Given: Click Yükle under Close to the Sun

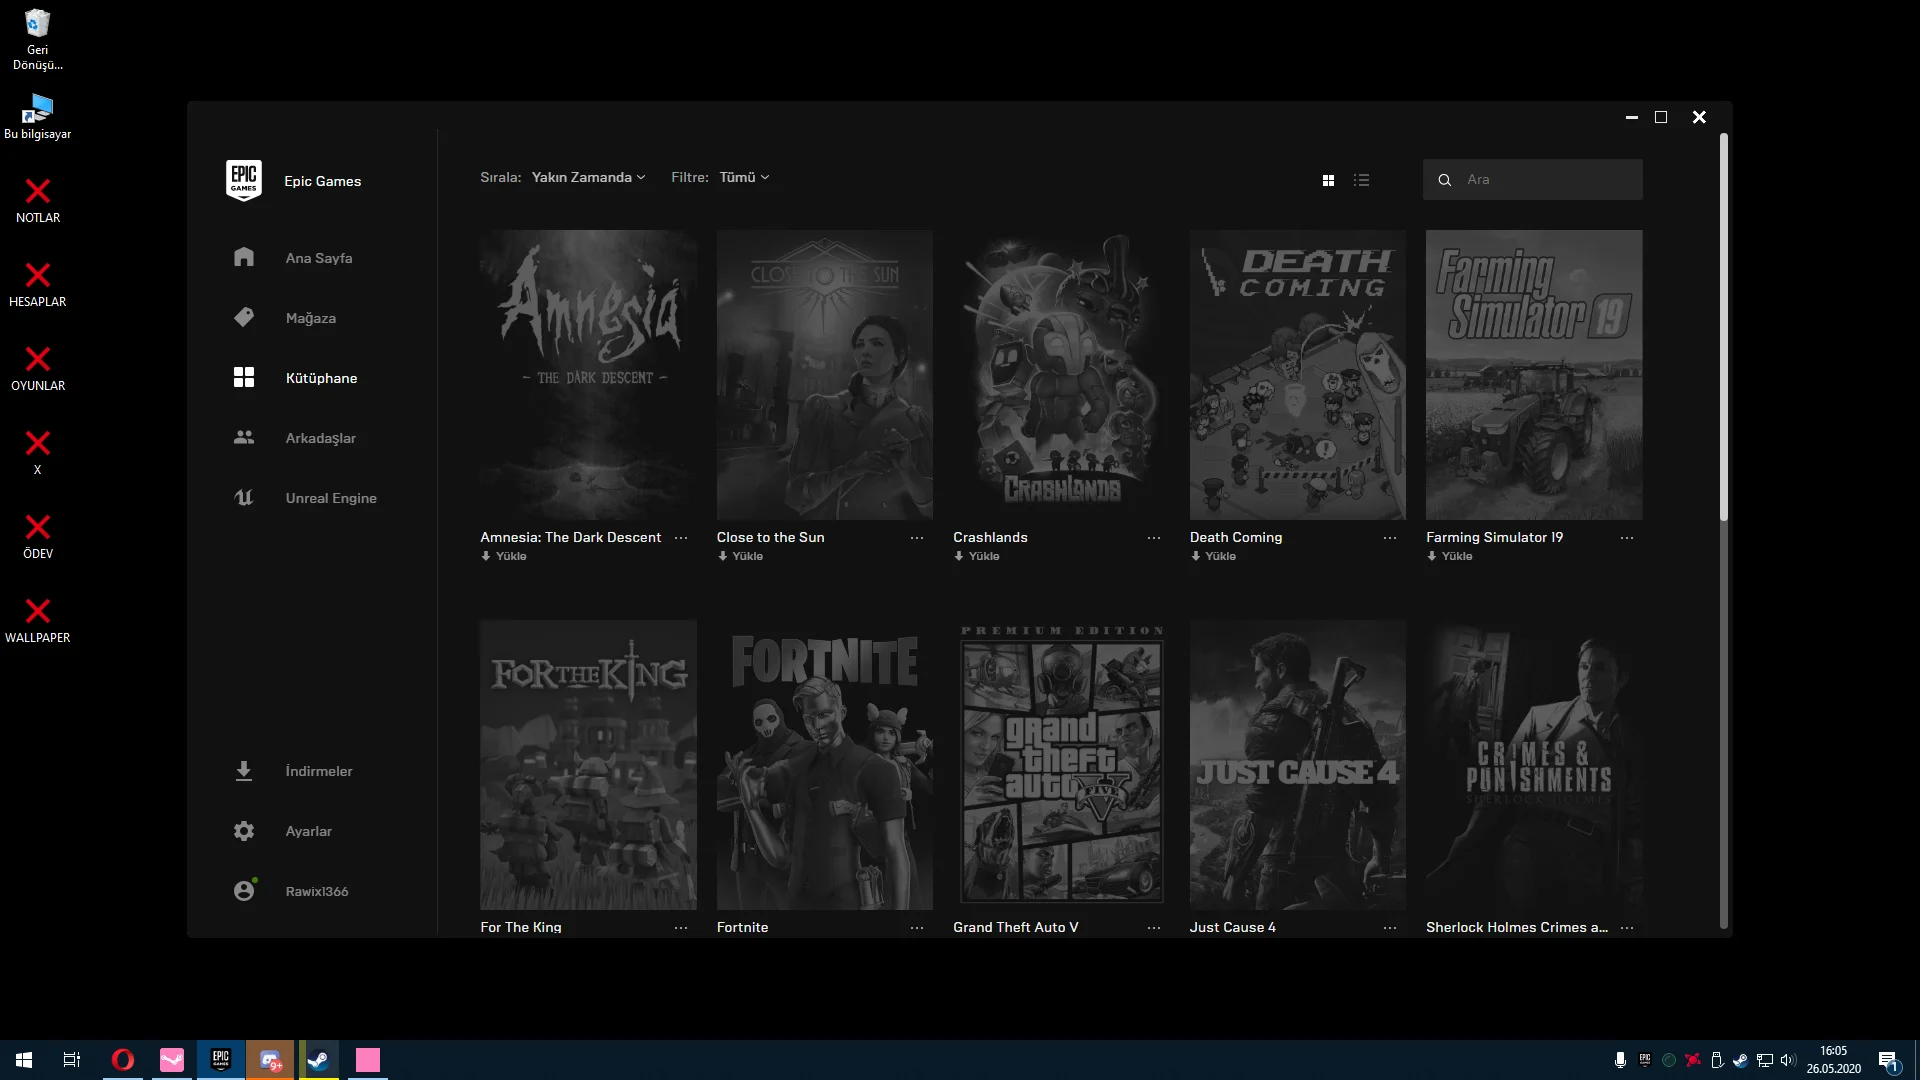Looking at the screenshot, I should (741, 556).
